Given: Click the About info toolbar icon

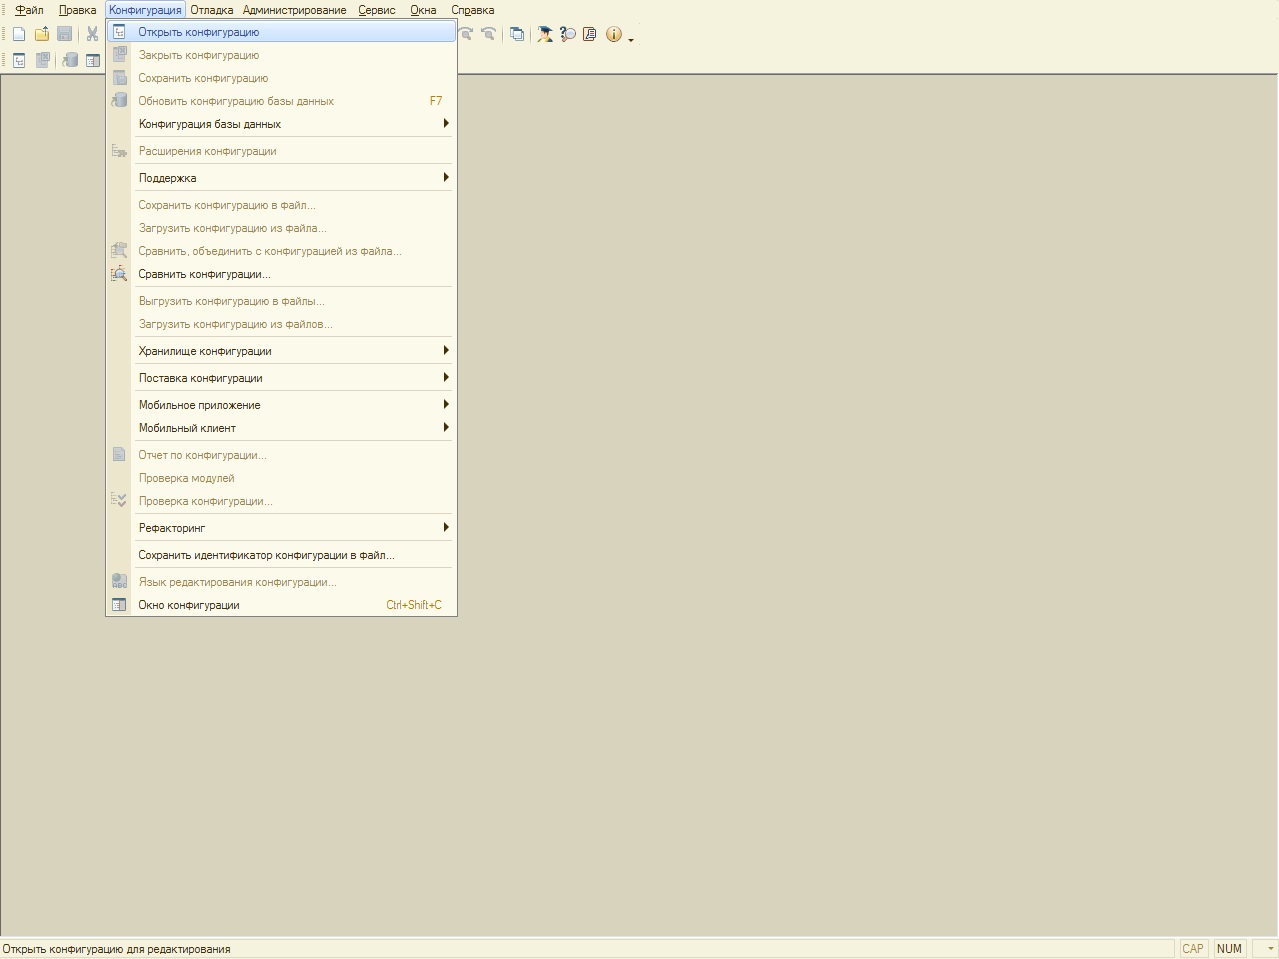Looking at the screenshot, I should pos(614,34).
